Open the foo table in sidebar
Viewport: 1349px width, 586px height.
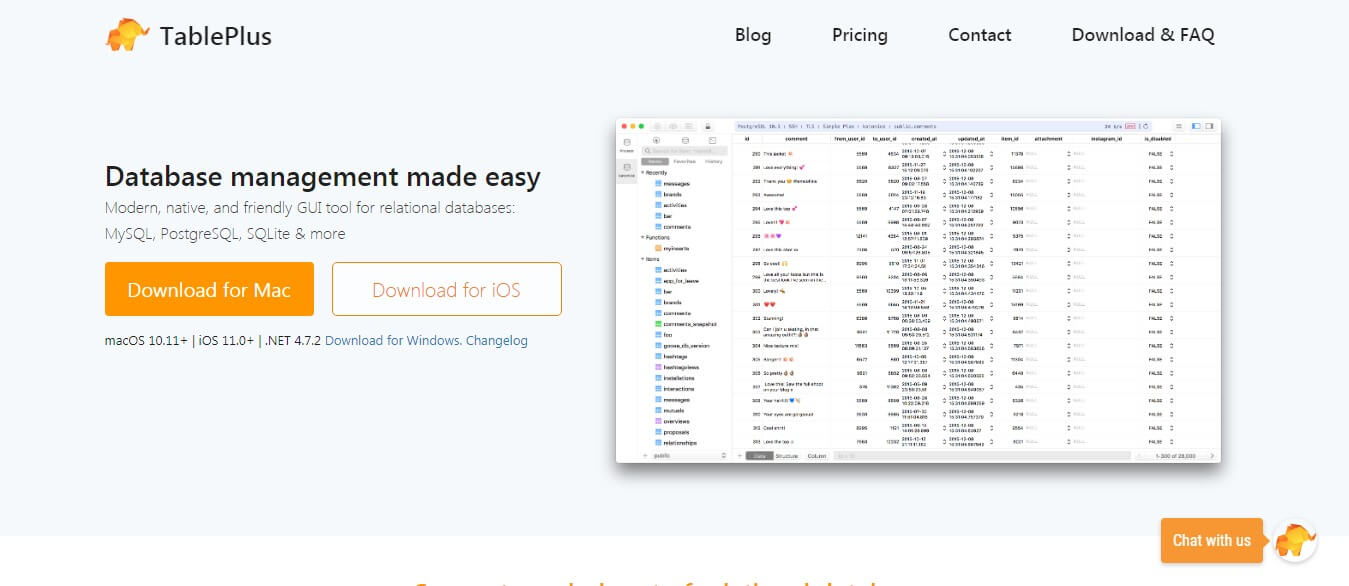(x=669, y=335)
